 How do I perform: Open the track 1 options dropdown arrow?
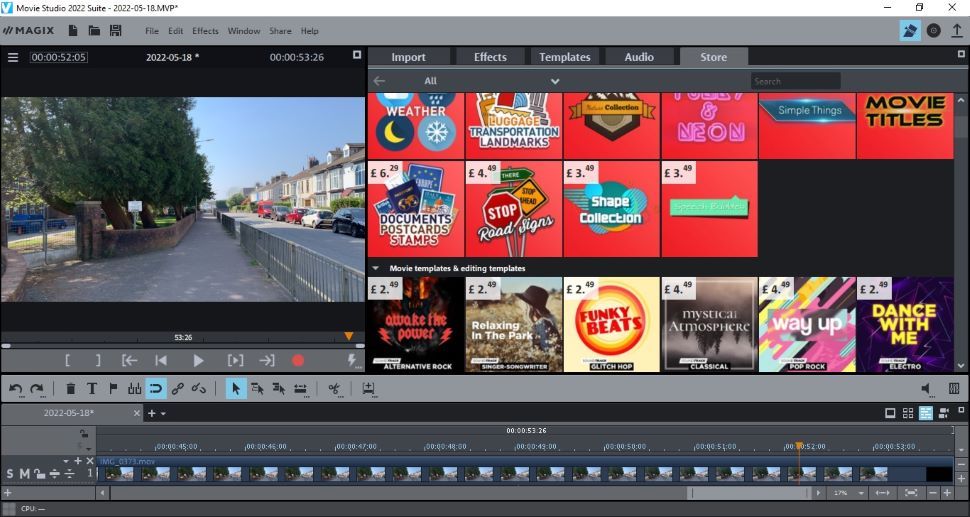pyautogui.click(x=66, y=461)
